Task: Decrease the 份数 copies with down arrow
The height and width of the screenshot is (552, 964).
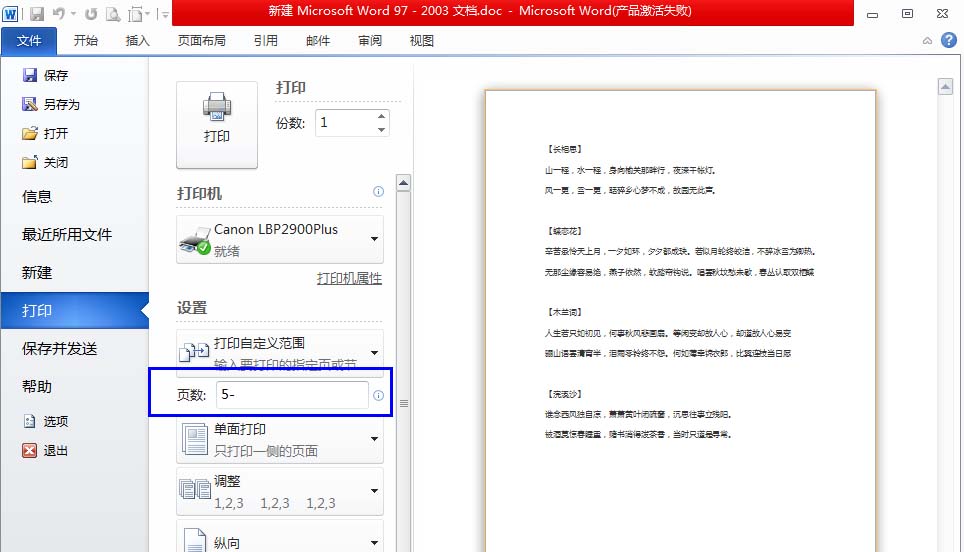Action: coord(380,130)
